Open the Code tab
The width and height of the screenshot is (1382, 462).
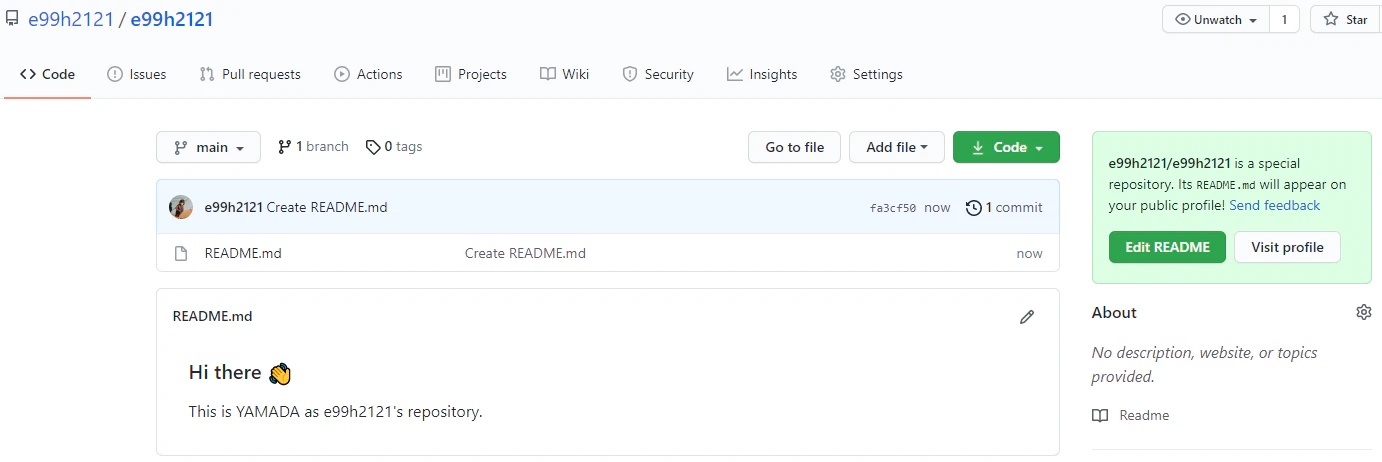click(x=47, y=74)
